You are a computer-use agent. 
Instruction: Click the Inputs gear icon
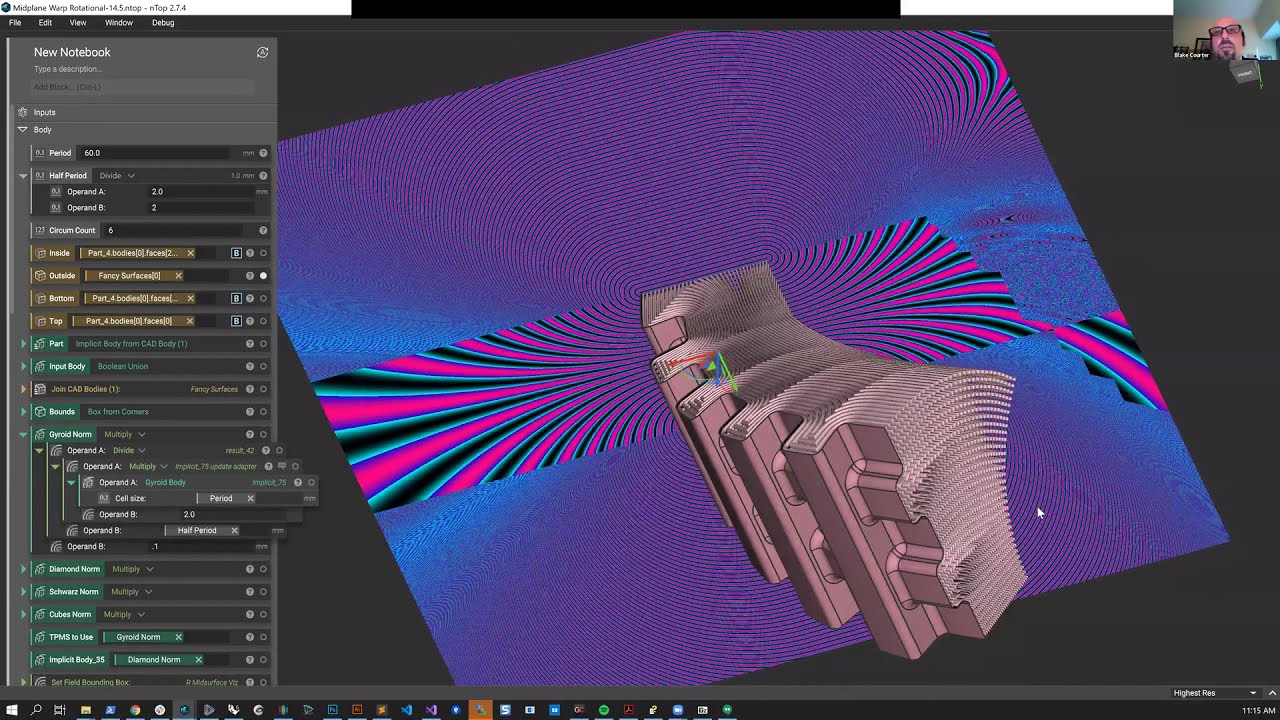pyautogui.click(x=22, y=112)
